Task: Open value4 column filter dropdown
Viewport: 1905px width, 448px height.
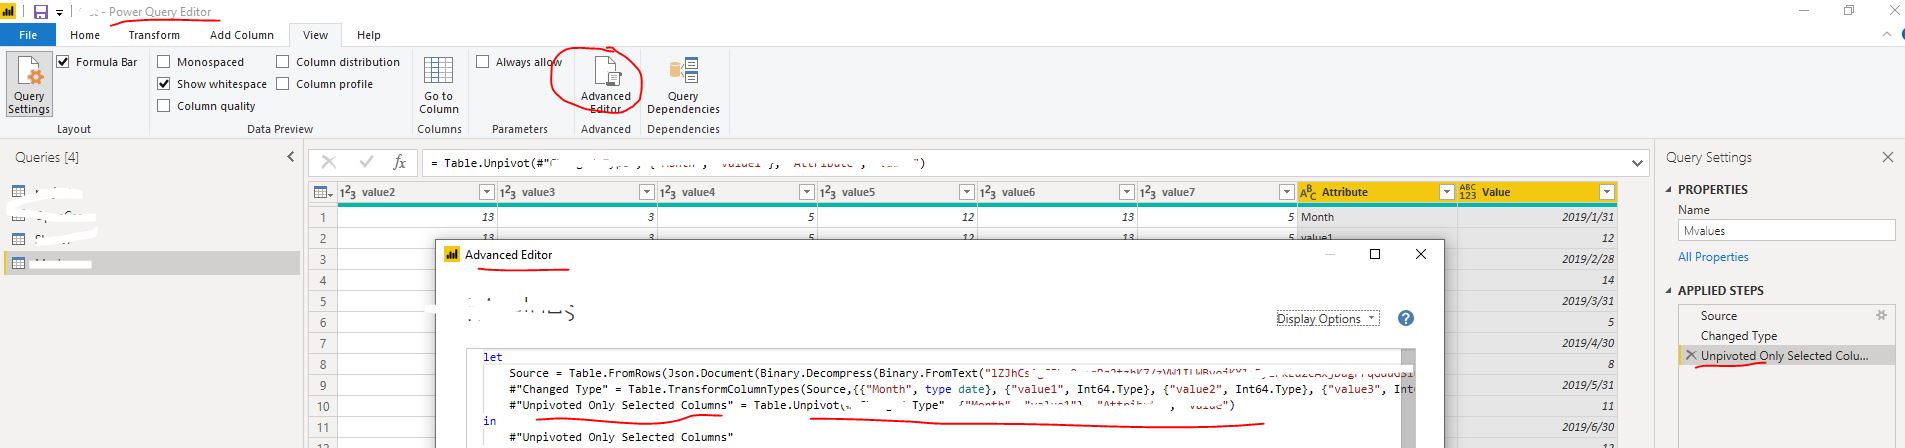Action: pos(806,192)
